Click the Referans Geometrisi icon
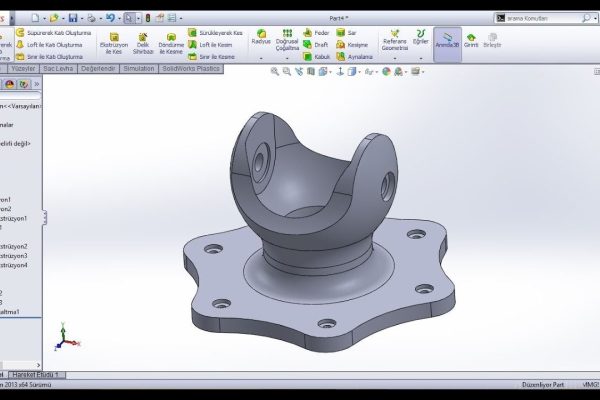This screenshot has width=600, height=400. [x=394, y=40]
